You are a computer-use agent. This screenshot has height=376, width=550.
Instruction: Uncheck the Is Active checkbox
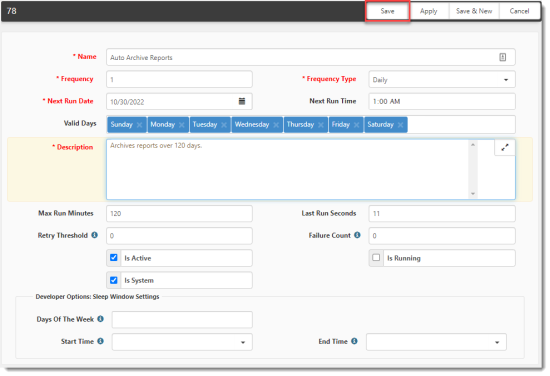[114, 257]
